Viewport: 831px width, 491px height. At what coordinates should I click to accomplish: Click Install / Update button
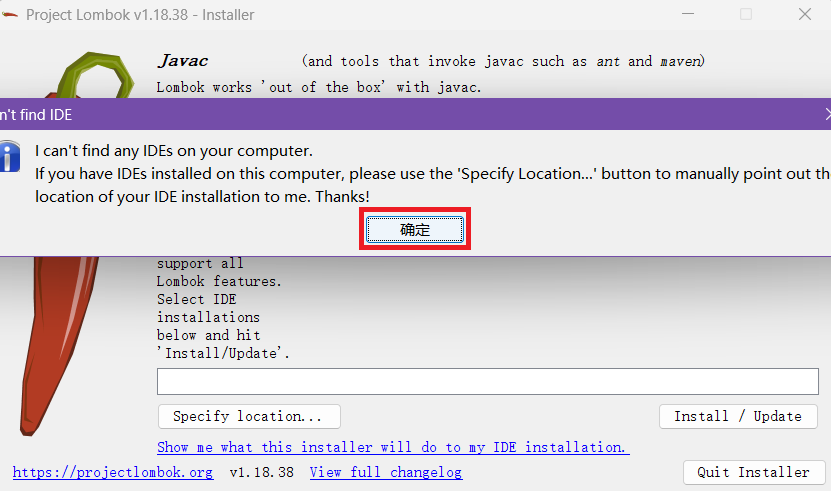(x=738, y=416)
